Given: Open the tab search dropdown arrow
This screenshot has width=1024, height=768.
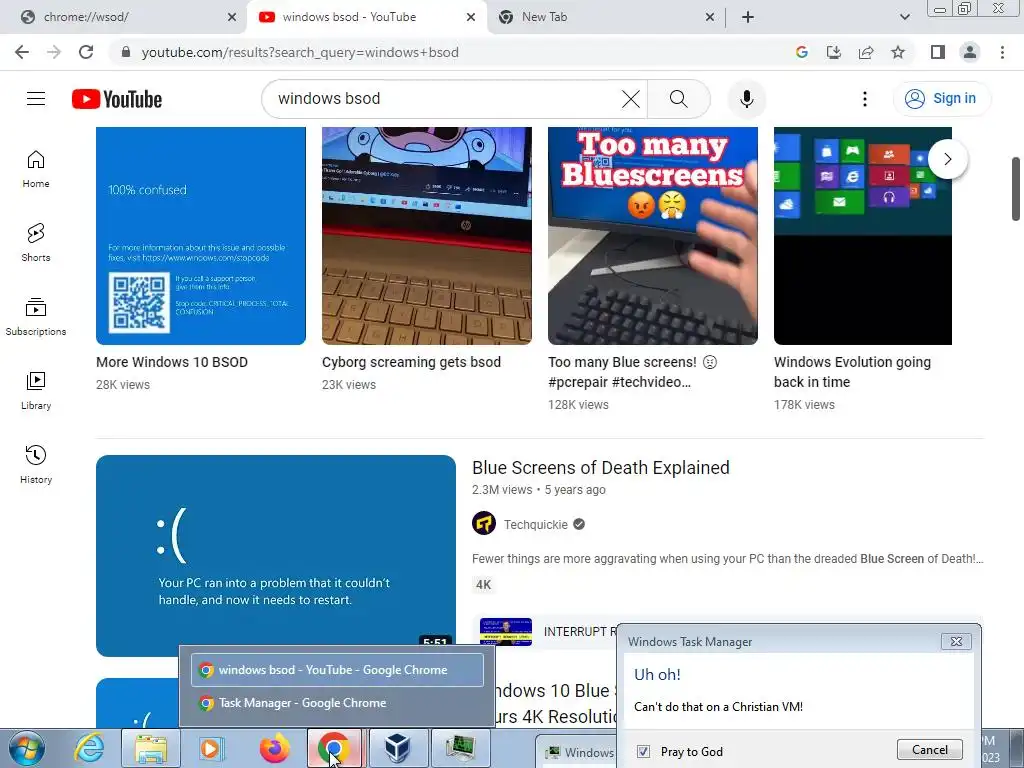Looking at the screenshot, I should pyautogui.click(x=904, y=17).
